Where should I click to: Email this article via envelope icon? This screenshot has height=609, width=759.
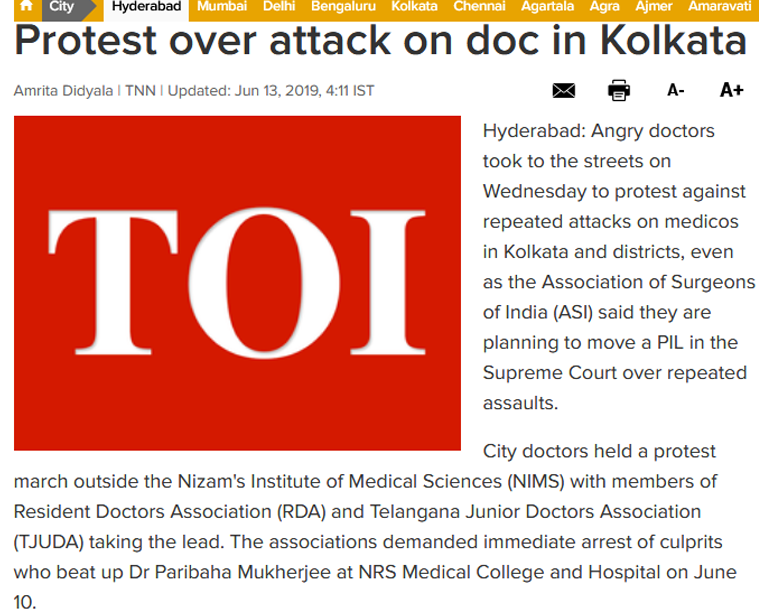pos(564,90)
